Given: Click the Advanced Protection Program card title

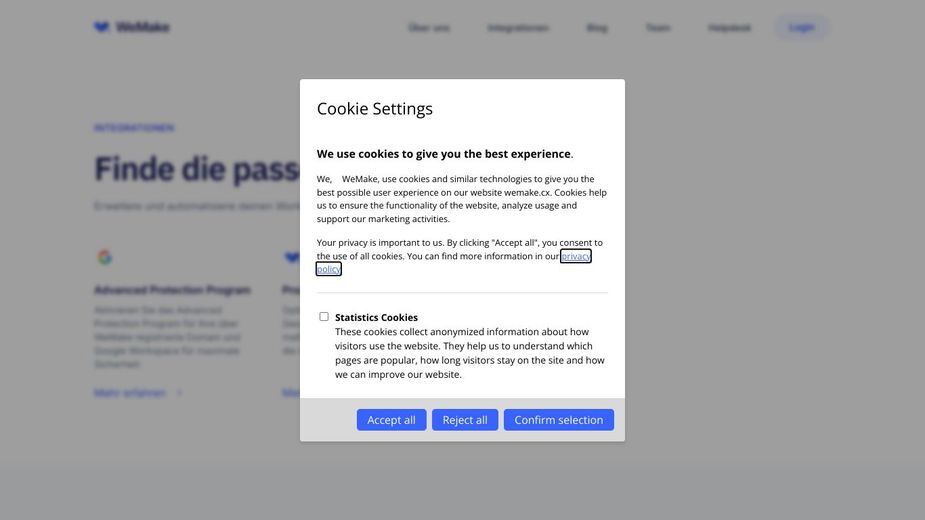Looking at the screenshot, I should tap(172, 290).
